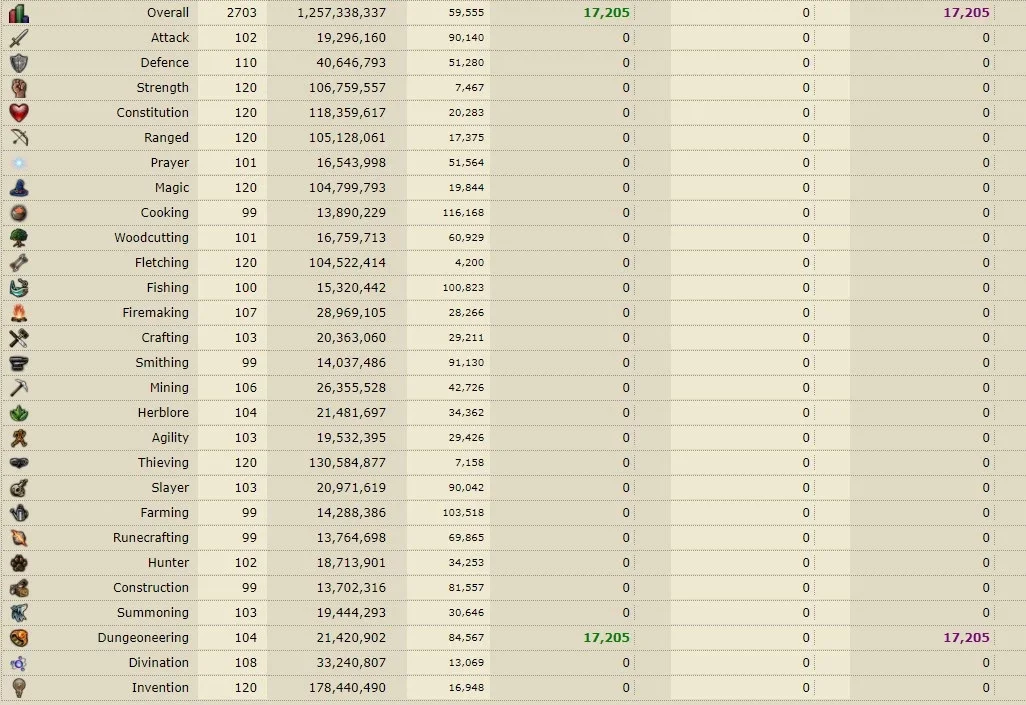Click purple 17,205 in Overall row

tap(966, 12)
